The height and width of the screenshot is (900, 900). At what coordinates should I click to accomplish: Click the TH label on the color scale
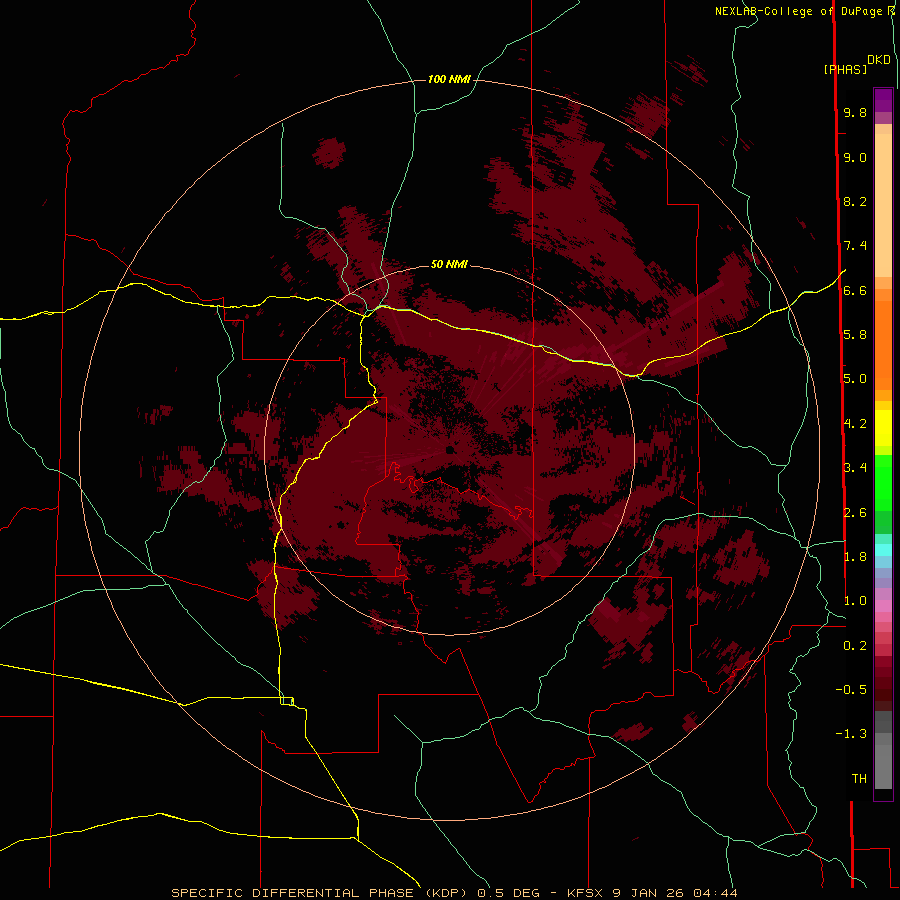coord(859,779)
